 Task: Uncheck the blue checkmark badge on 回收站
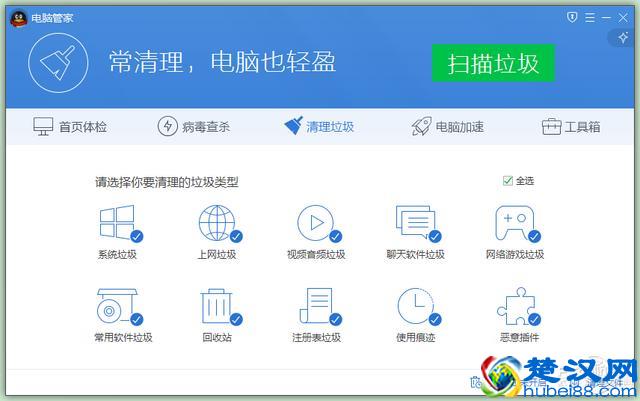[236, 319]
